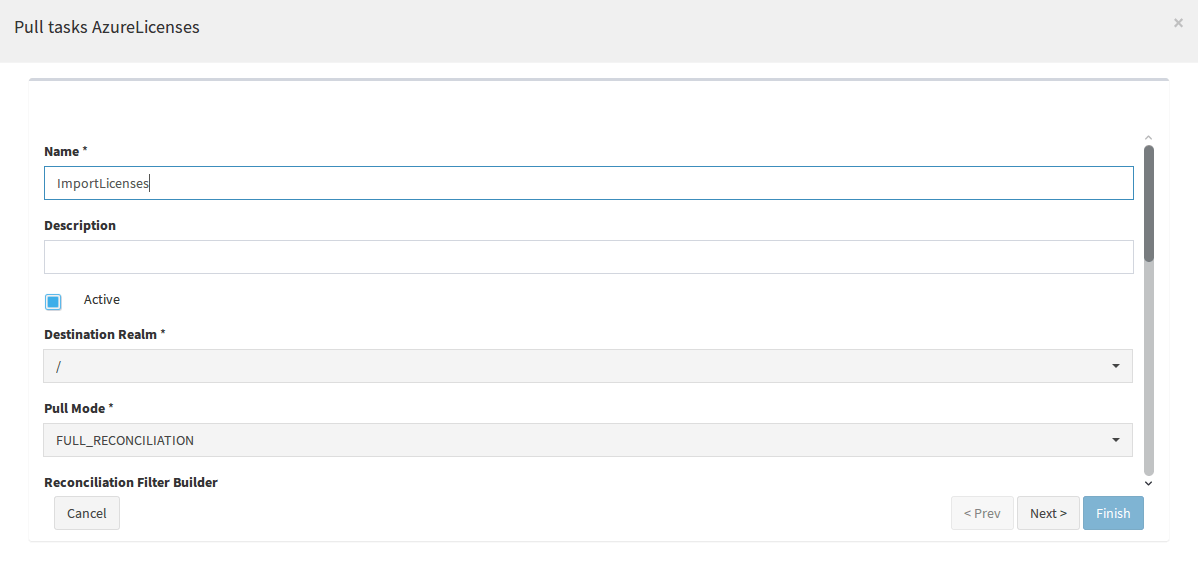Viewport: 1198px width, 573px height.
Task: Click the Pull Mode caret arrow
Action: [x=1115, y=440]
